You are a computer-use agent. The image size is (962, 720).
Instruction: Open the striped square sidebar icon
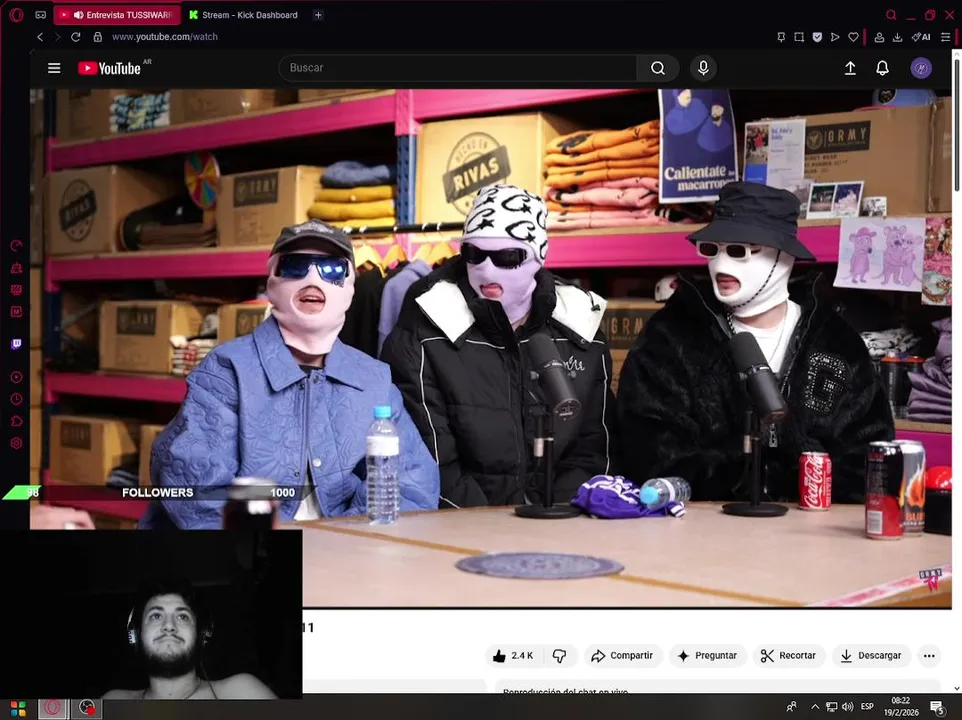point(17,290)
